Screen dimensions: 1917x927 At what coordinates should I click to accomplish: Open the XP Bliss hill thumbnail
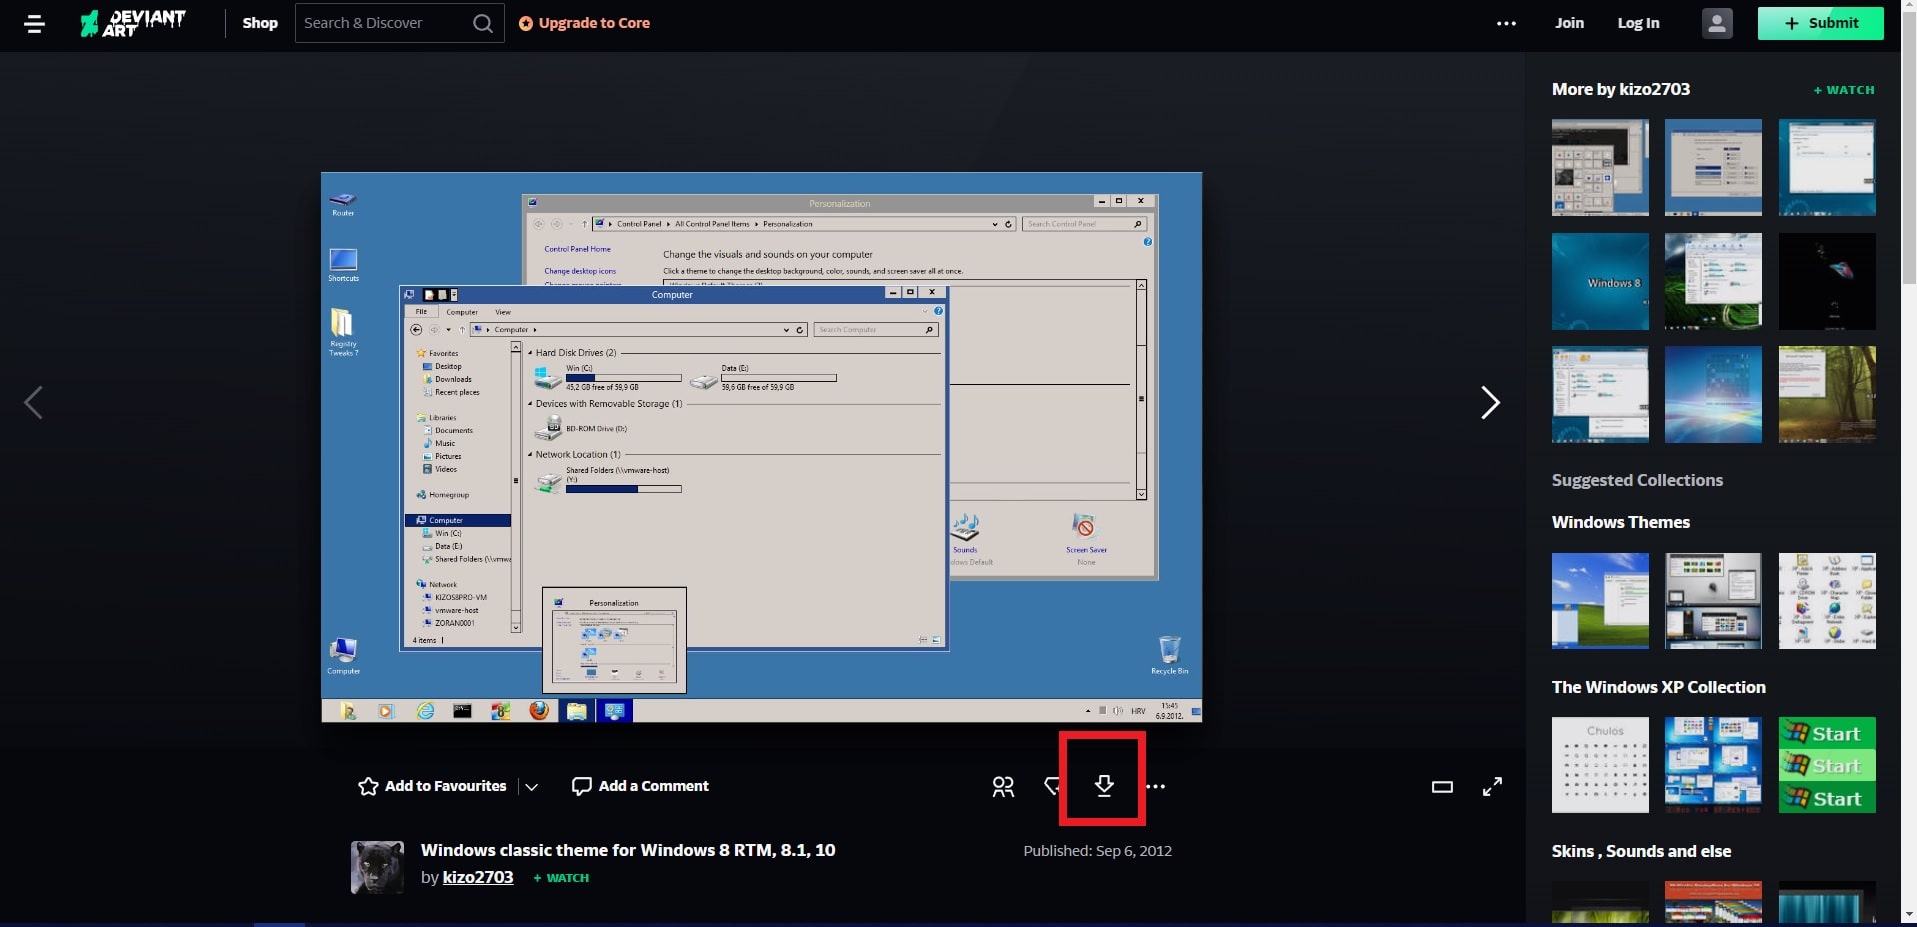(x=1600, y=601)
